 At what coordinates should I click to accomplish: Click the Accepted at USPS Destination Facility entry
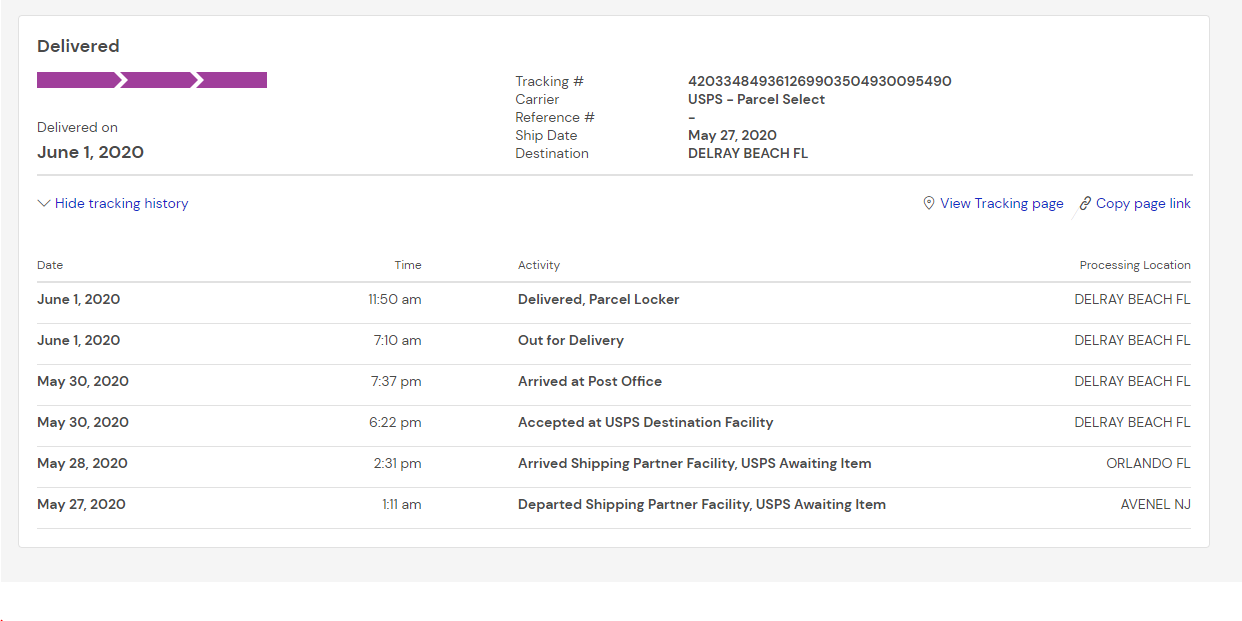[645, 422]
